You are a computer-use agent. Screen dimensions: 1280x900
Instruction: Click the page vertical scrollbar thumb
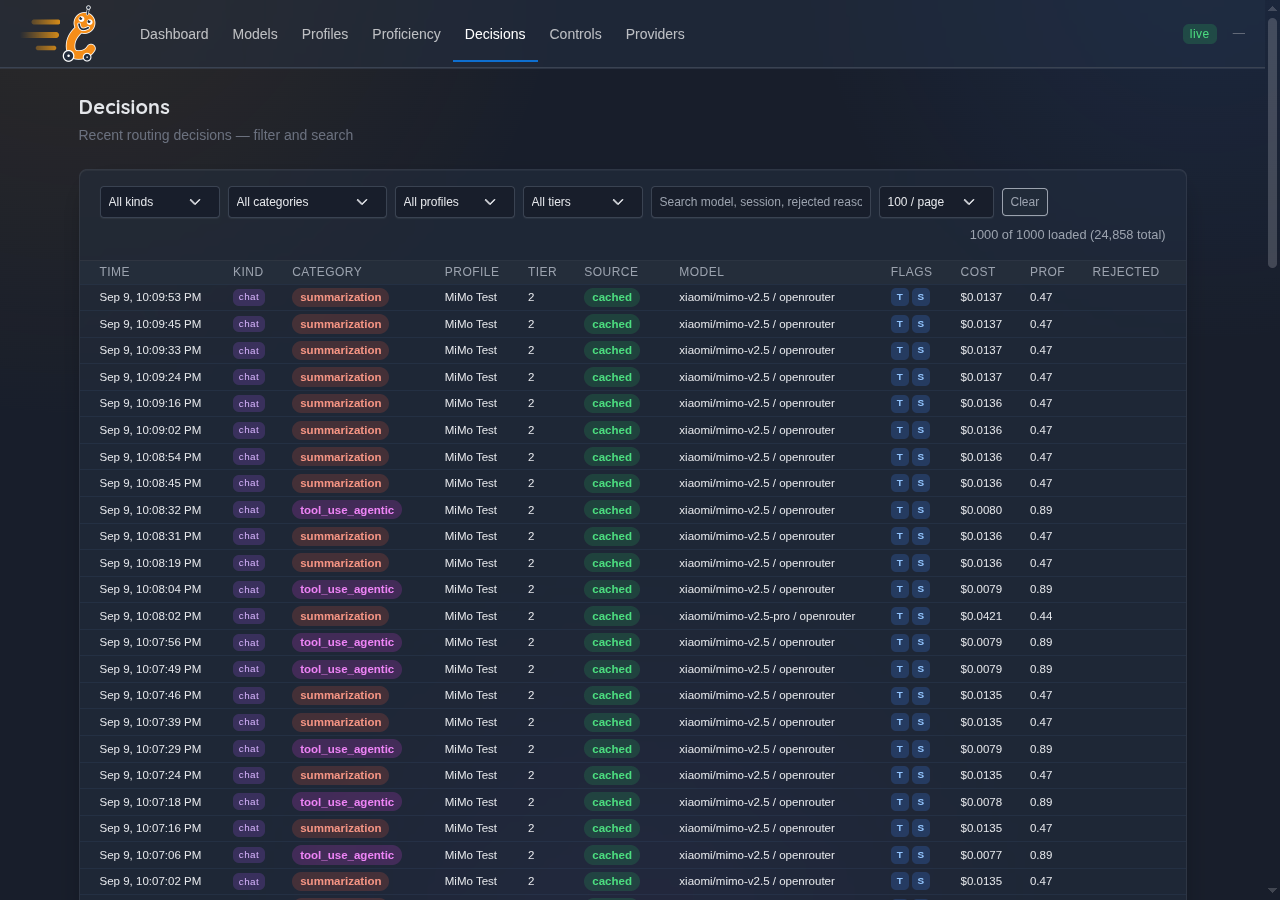1273,142
